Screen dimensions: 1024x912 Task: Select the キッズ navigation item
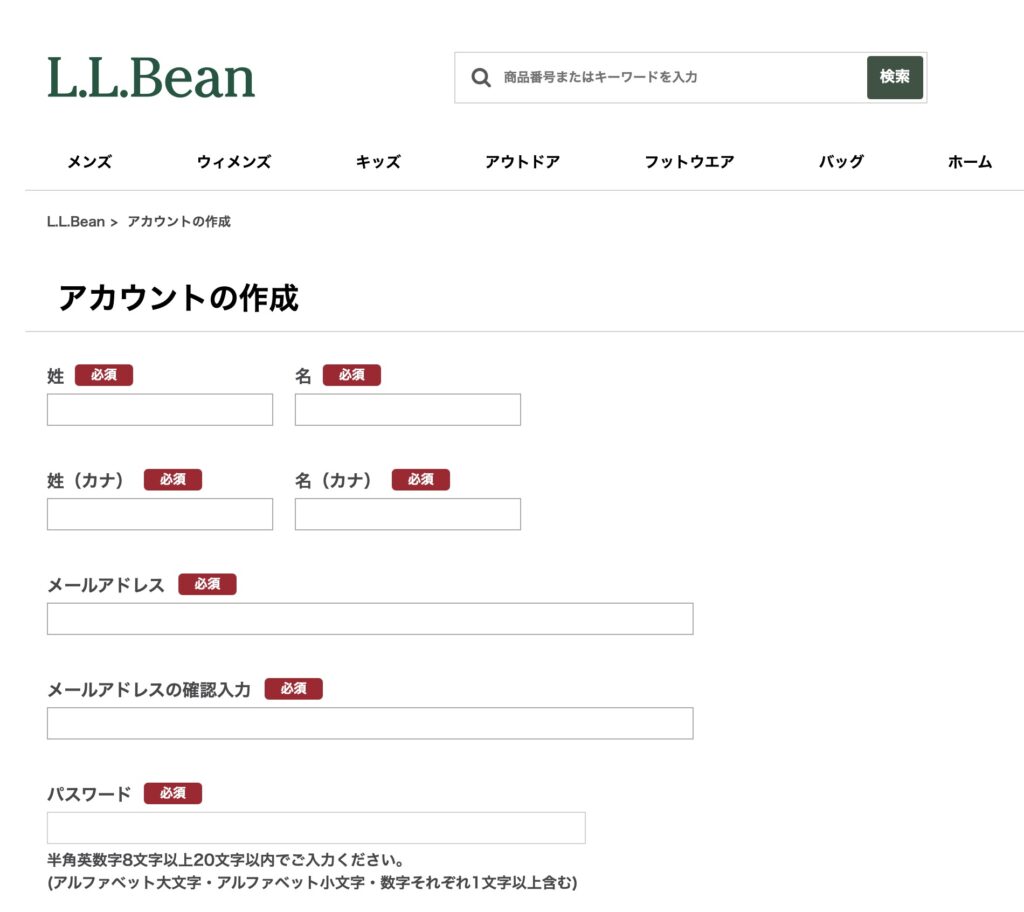tap(377, 161)
